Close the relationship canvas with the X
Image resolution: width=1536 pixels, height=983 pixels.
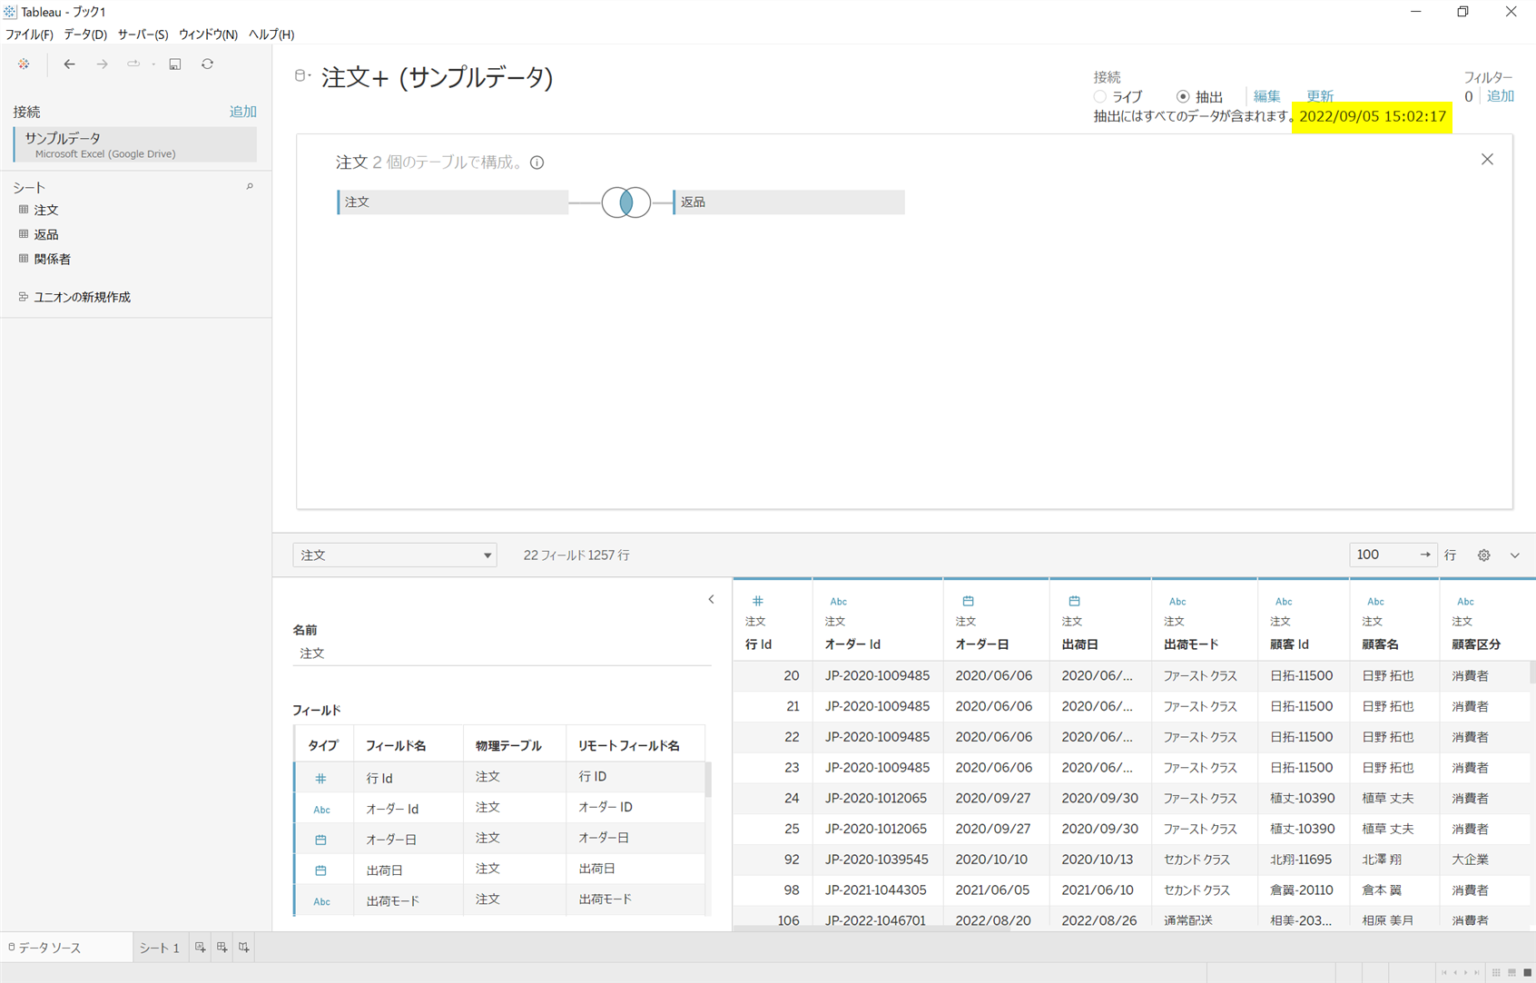(1487, 159)
